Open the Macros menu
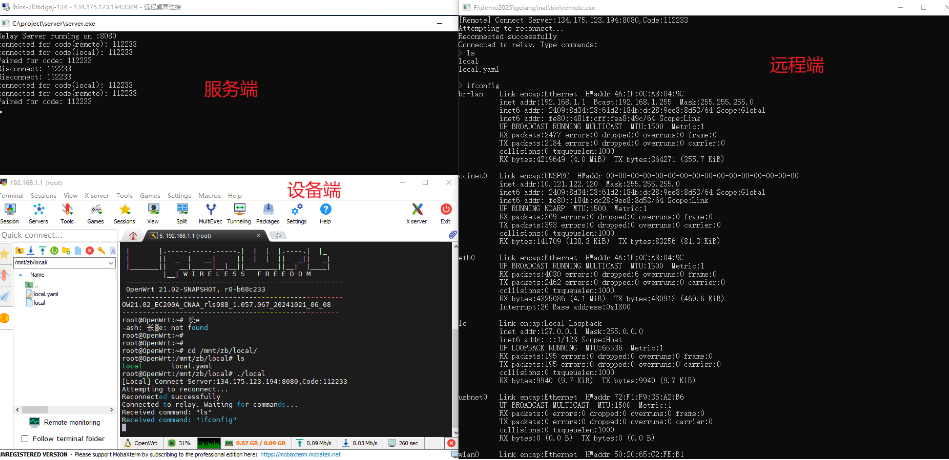 pyautogui.click(x=209, y=196)
